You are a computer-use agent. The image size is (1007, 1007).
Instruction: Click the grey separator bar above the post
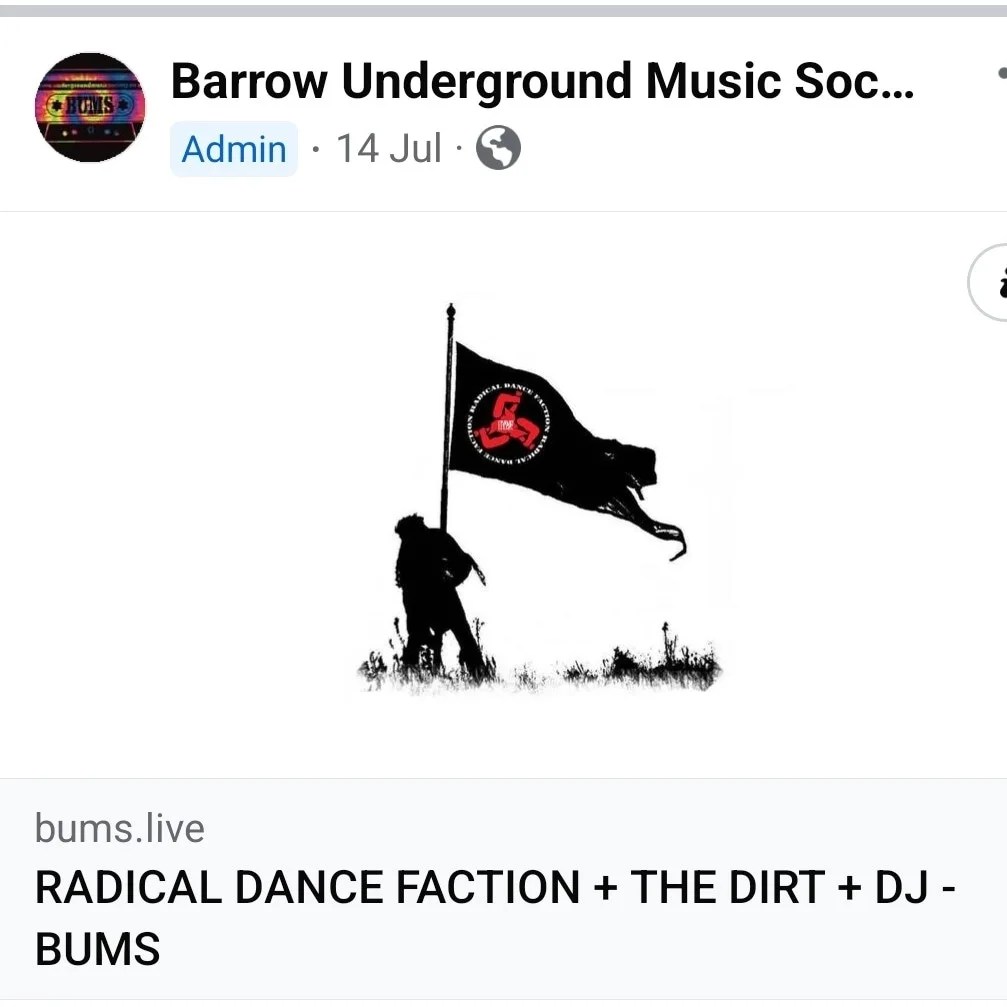click(x=504, y=11)
